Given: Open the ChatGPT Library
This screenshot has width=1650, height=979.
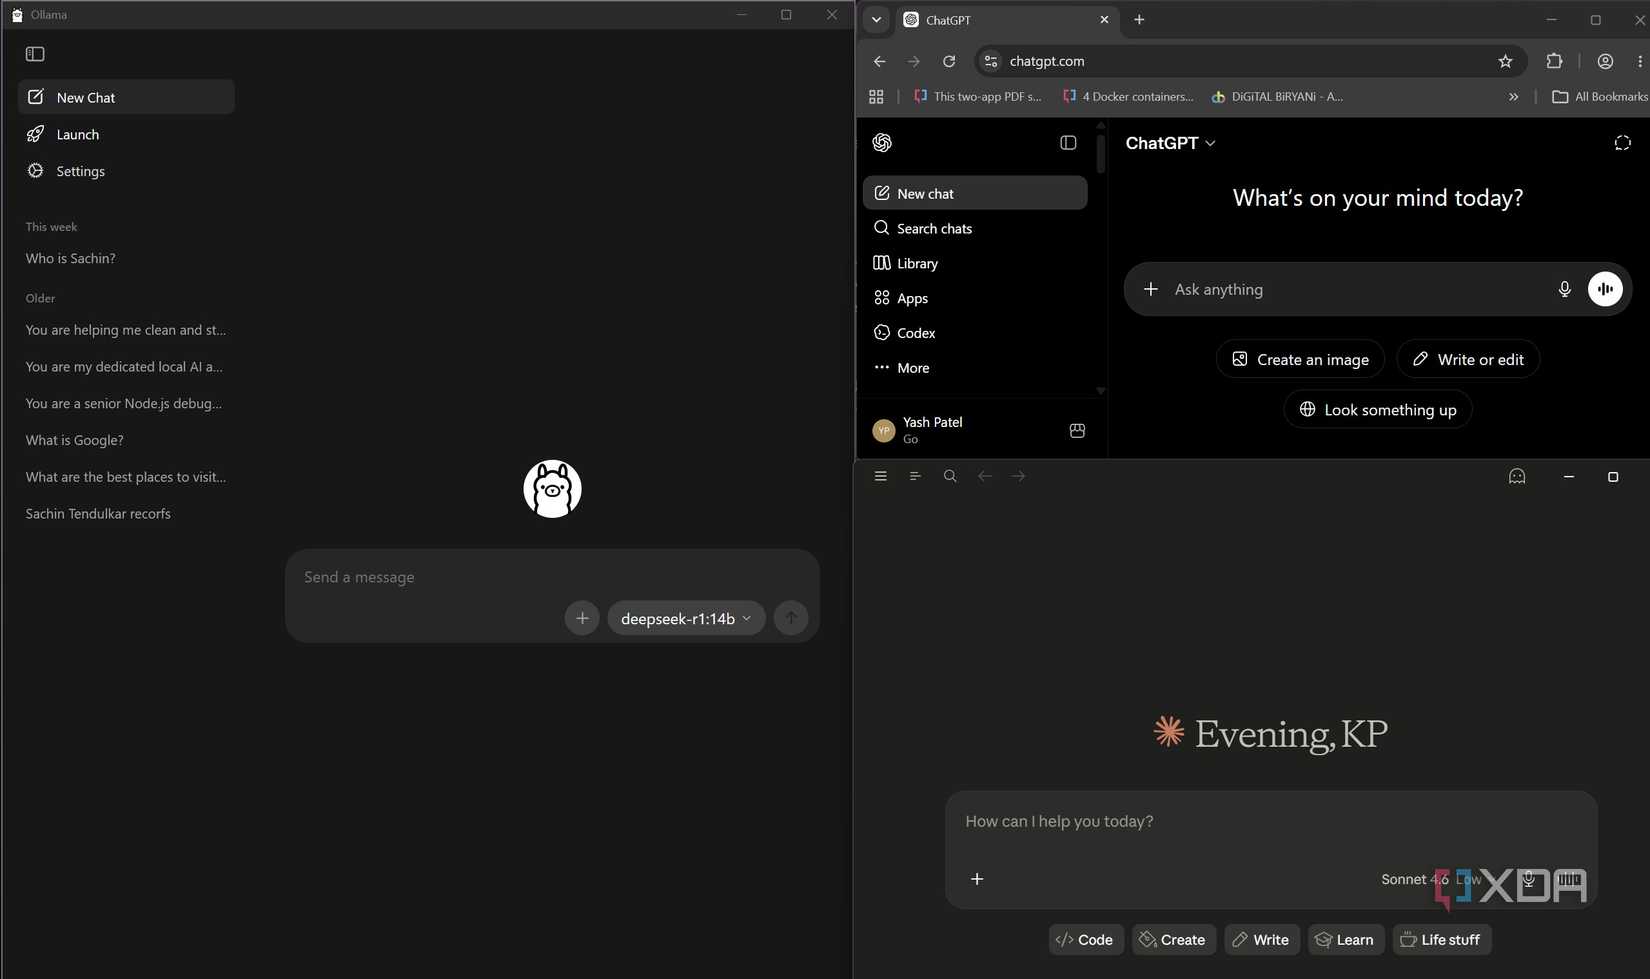Looking at the screenshot, I should (x=975, y=263).
